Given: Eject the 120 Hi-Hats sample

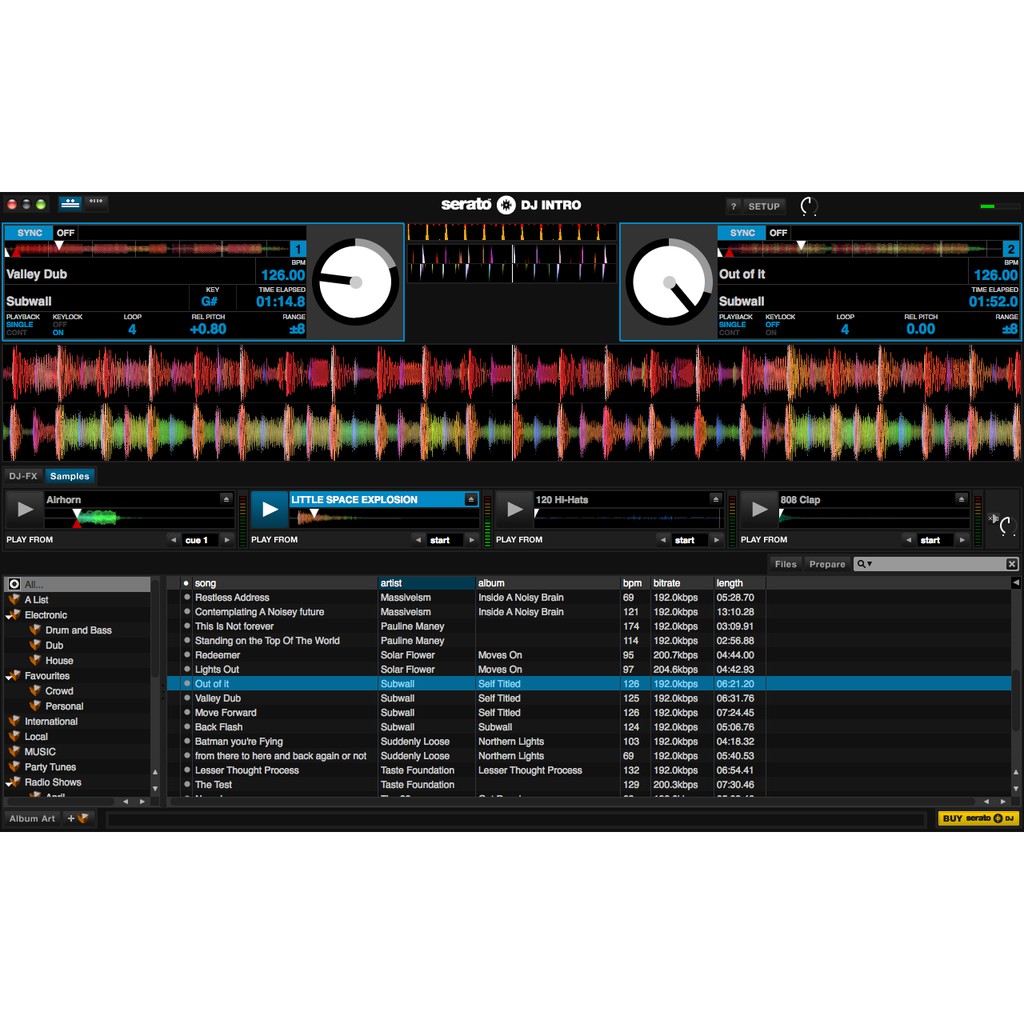Looking at the screenshot, I should tap(716, 500).
